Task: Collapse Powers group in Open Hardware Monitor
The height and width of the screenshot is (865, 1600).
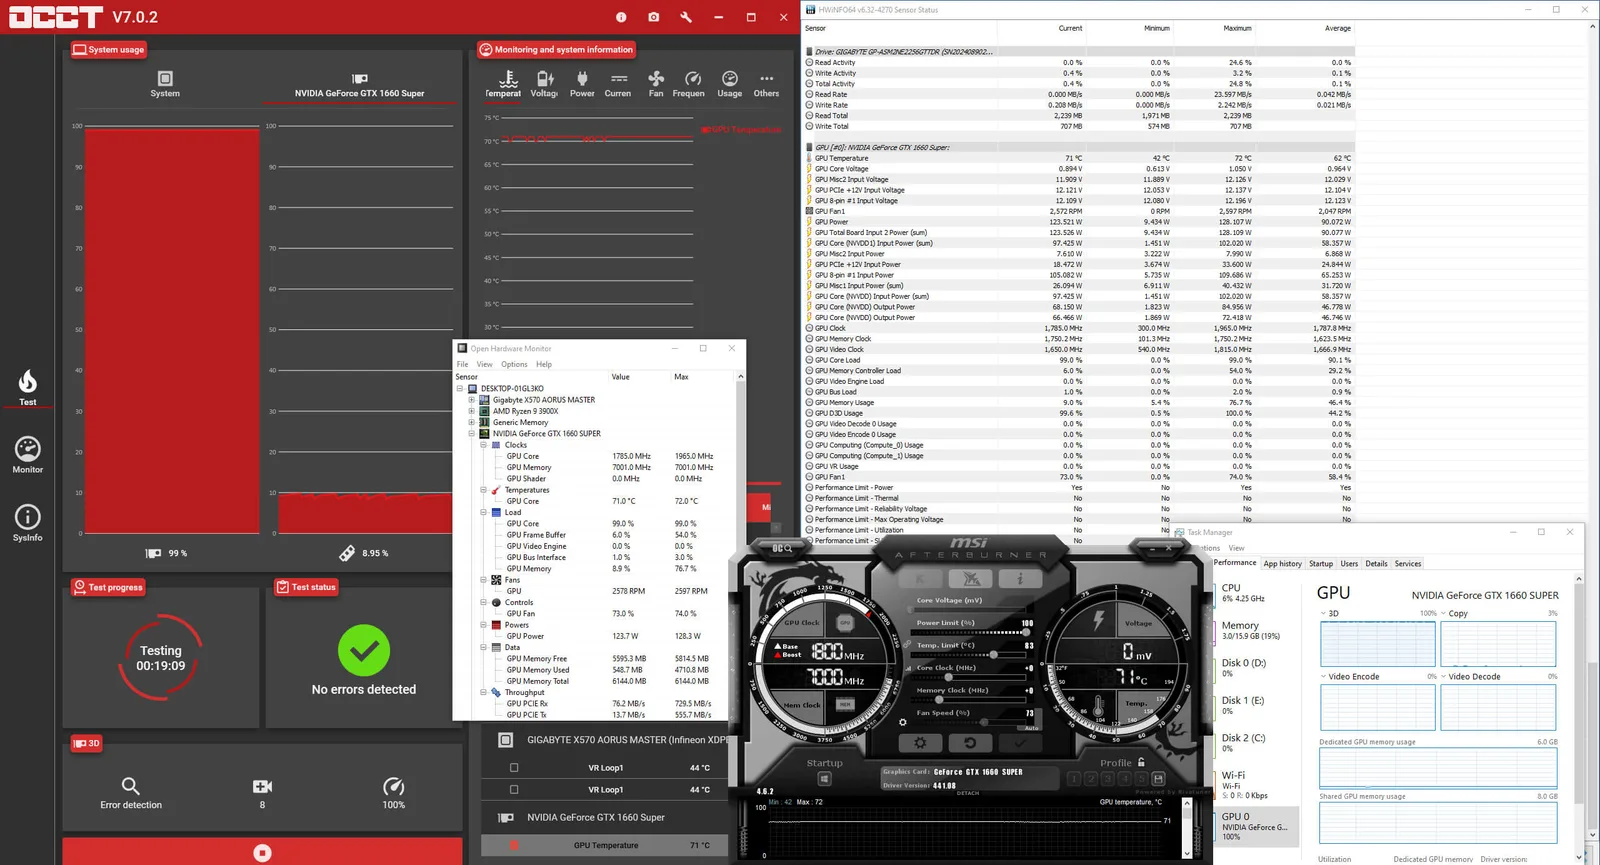Action: [483, 625]
